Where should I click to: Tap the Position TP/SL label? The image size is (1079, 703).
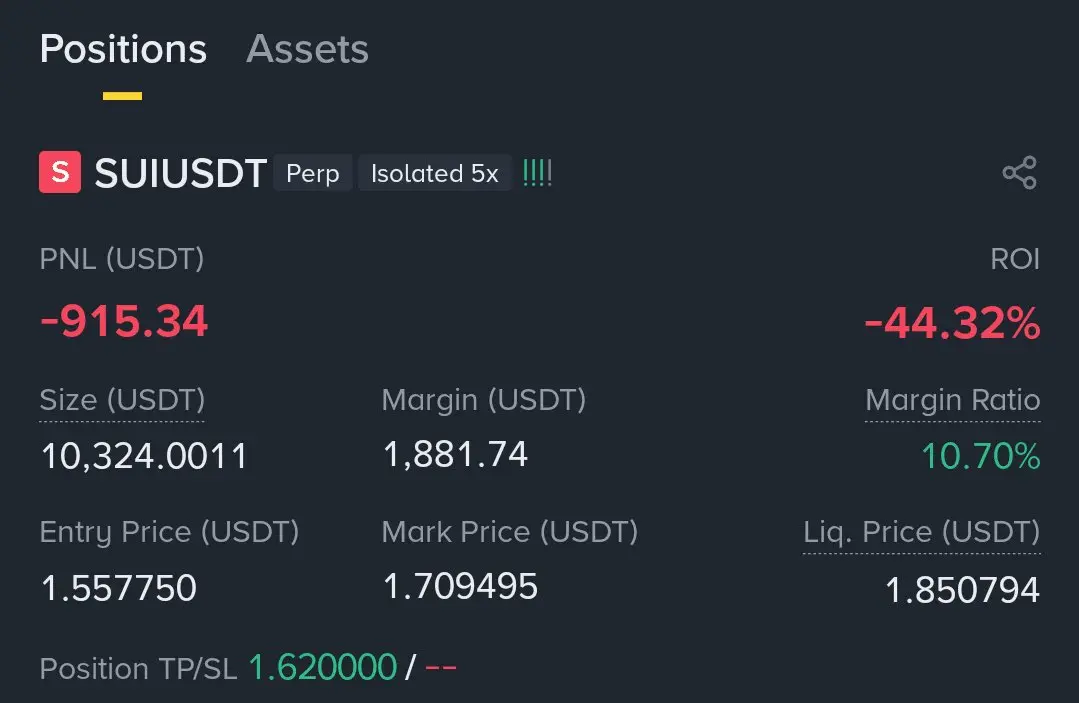pyautogui.click(x=138, y=667)
